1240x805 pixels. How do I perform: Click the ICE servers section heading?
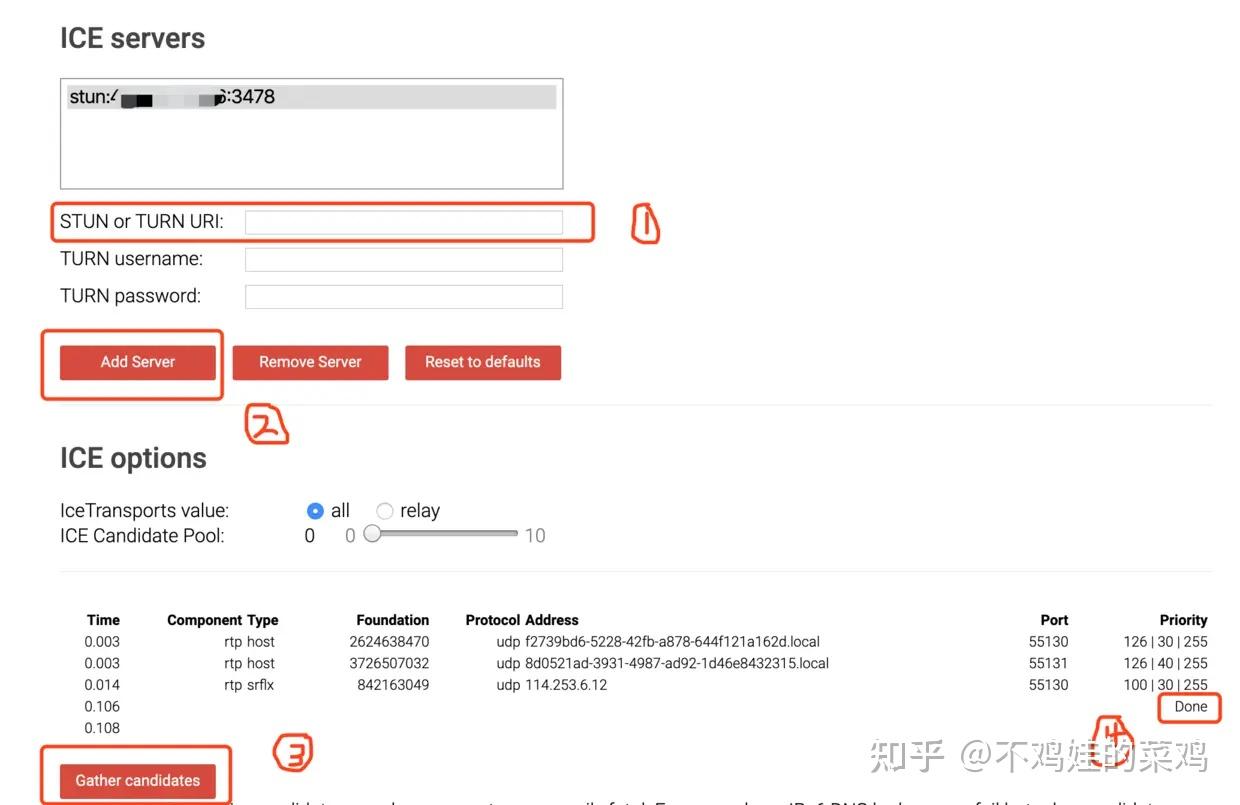[131, 37]
